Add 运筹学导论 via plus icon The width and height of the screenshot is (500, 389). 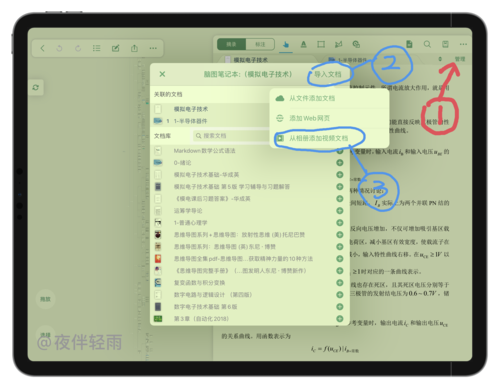pos(340,211)
